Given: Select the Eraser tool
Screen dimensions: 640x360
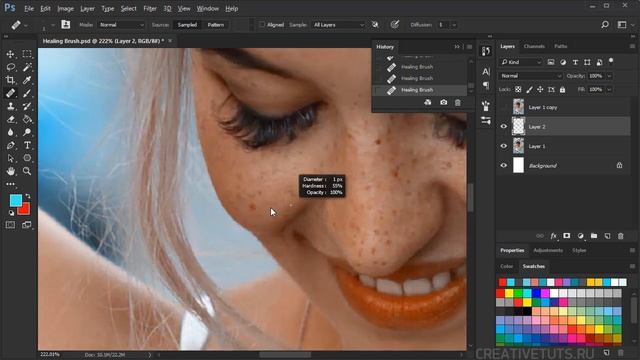Looking at the screenshot, I should point(11,119).
